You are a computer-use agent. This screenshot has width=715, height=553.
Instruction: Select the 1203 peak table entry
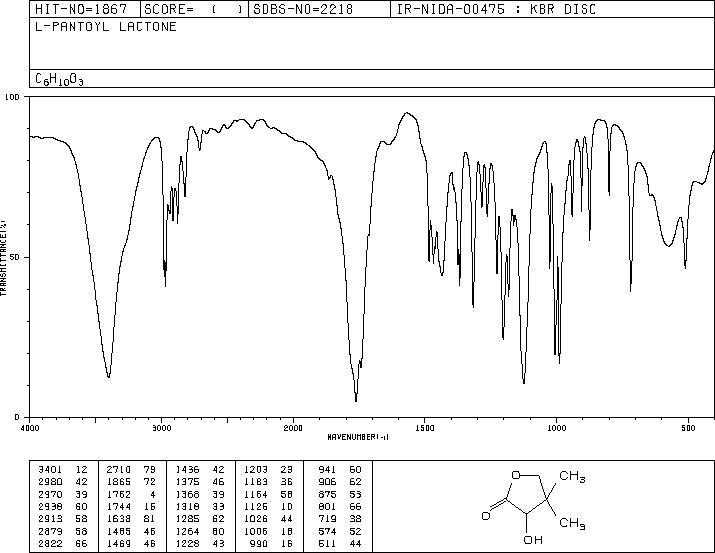point(269,470)
